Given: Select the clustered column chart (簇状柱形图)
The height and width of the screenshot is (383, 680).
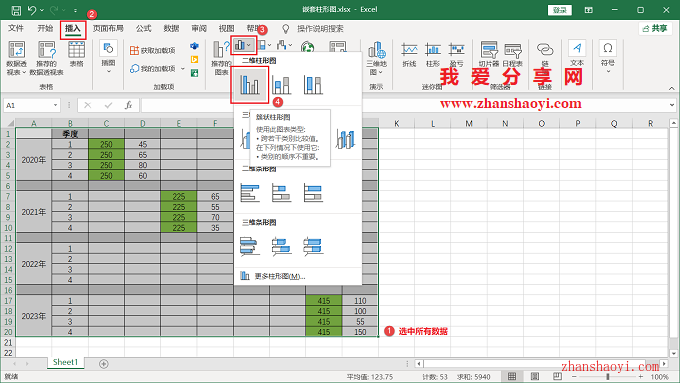Looking at the screenshot, I should 250,85.
